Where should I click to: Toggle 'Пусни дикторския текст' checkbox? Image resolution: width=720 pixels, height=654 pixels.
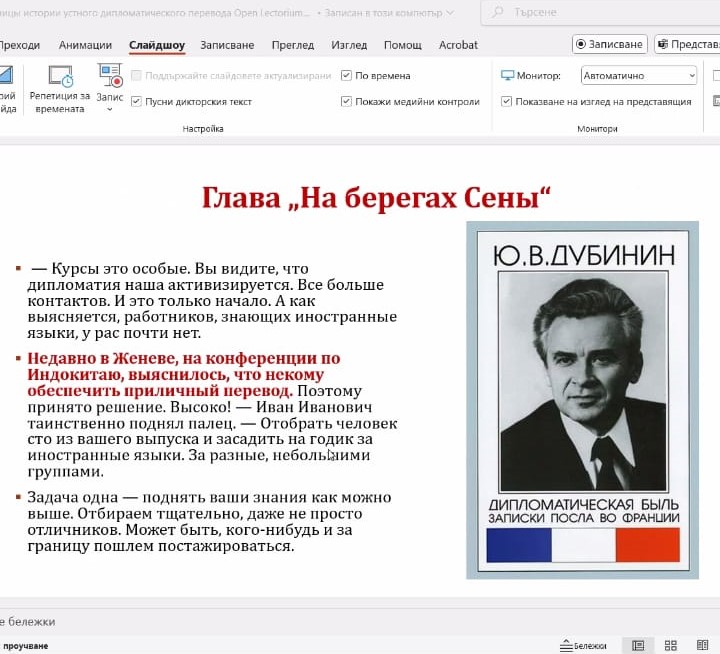click(x=136, y=102)
